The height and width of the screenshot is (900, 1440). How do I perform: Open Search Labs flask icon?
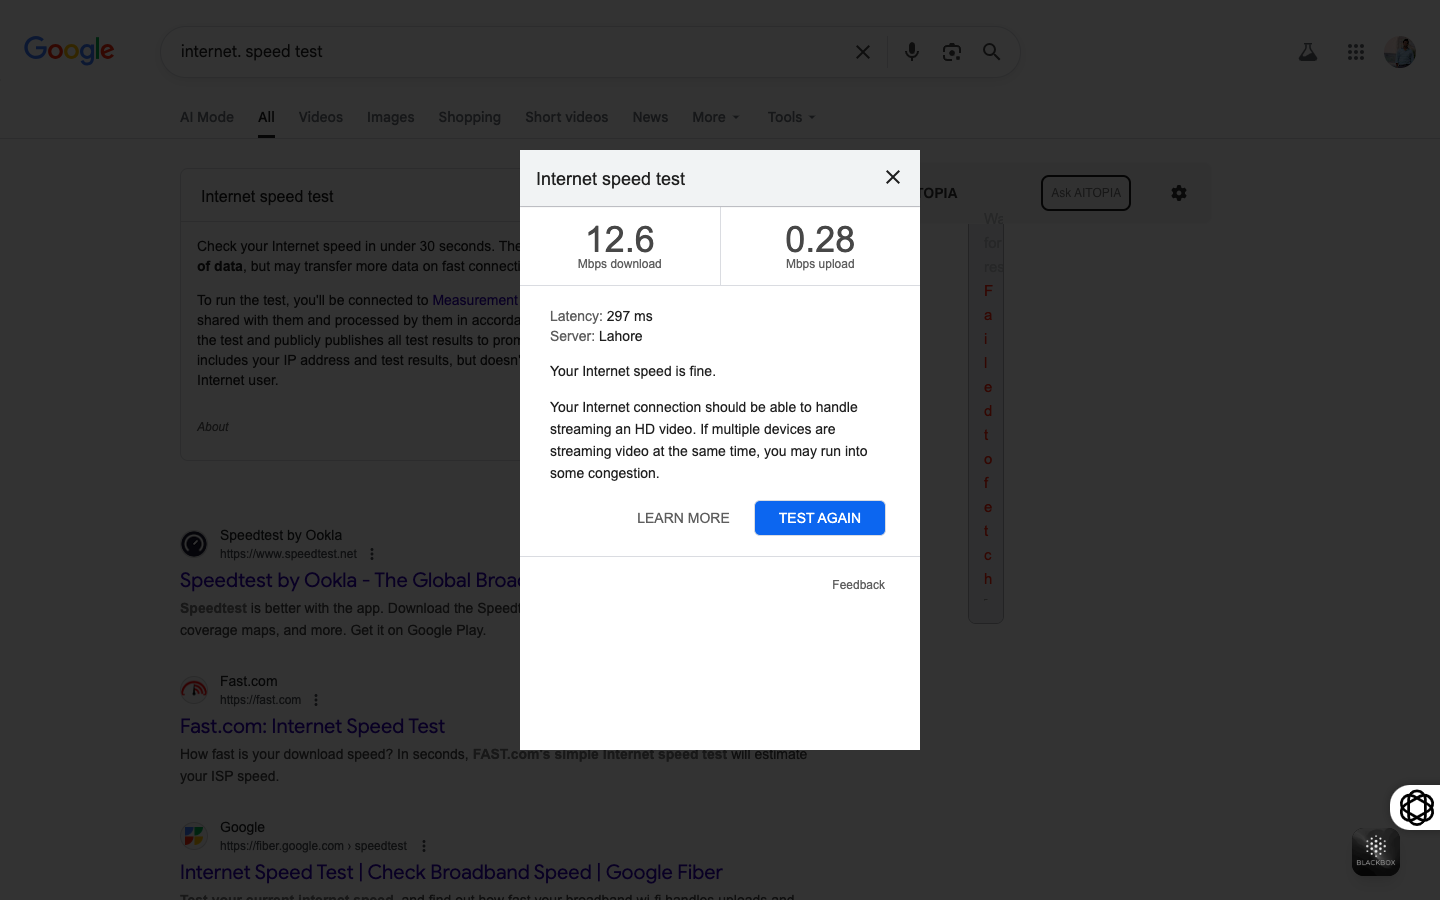(x=1308, y=52)
